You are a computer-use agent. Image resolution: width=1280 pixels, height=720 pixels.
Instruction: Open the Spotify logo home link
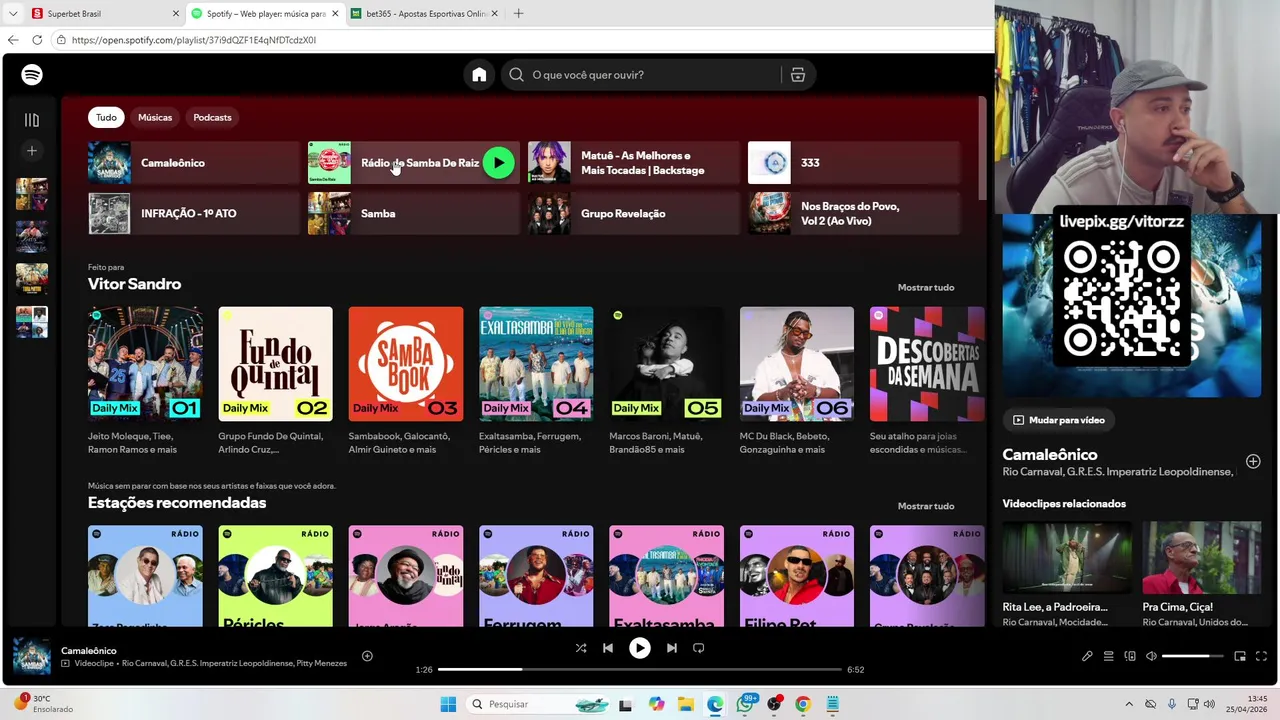(x=32, y=75)
